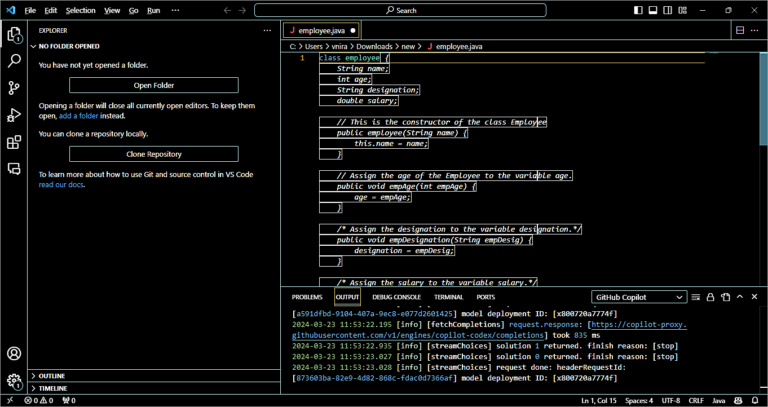Open the Selection menu
Image resolution: width=768 pixels, height=407 pixels.
(81, 10)
